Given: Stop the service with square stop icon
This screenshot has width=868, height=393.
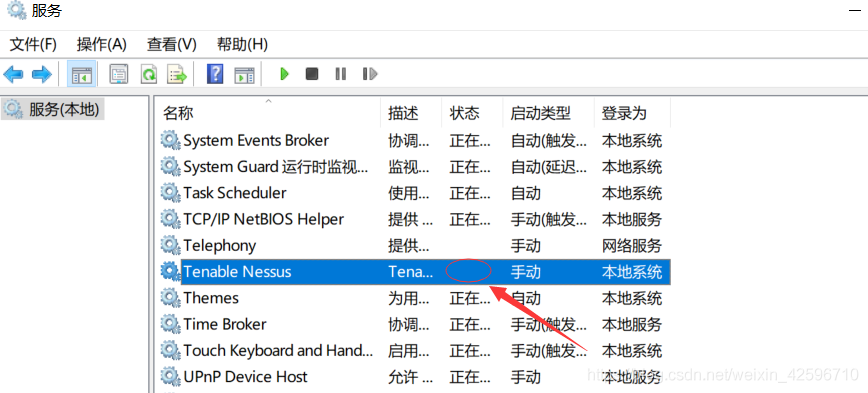Looking at the screenshot, I should [x=312, y=74].
